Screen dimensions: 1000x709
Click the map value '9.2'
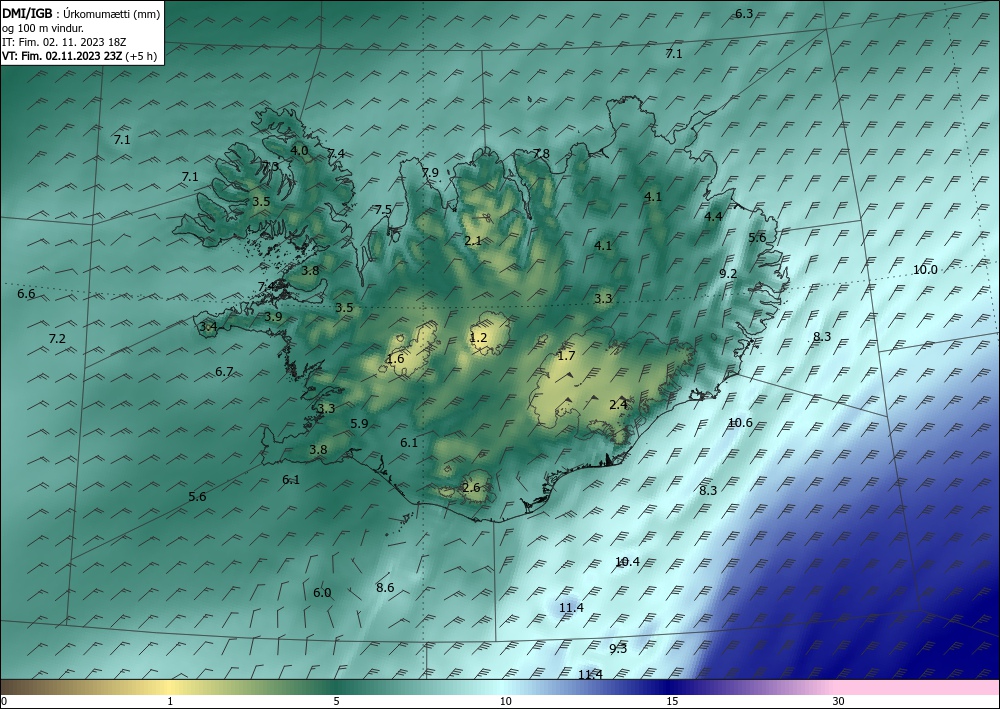(728, 274)
